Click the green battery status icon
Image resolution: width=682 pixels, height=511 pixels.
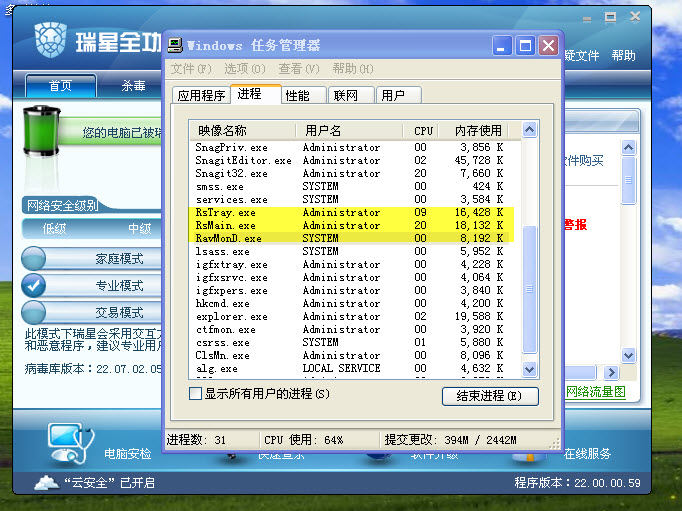[x=41, y=130]
